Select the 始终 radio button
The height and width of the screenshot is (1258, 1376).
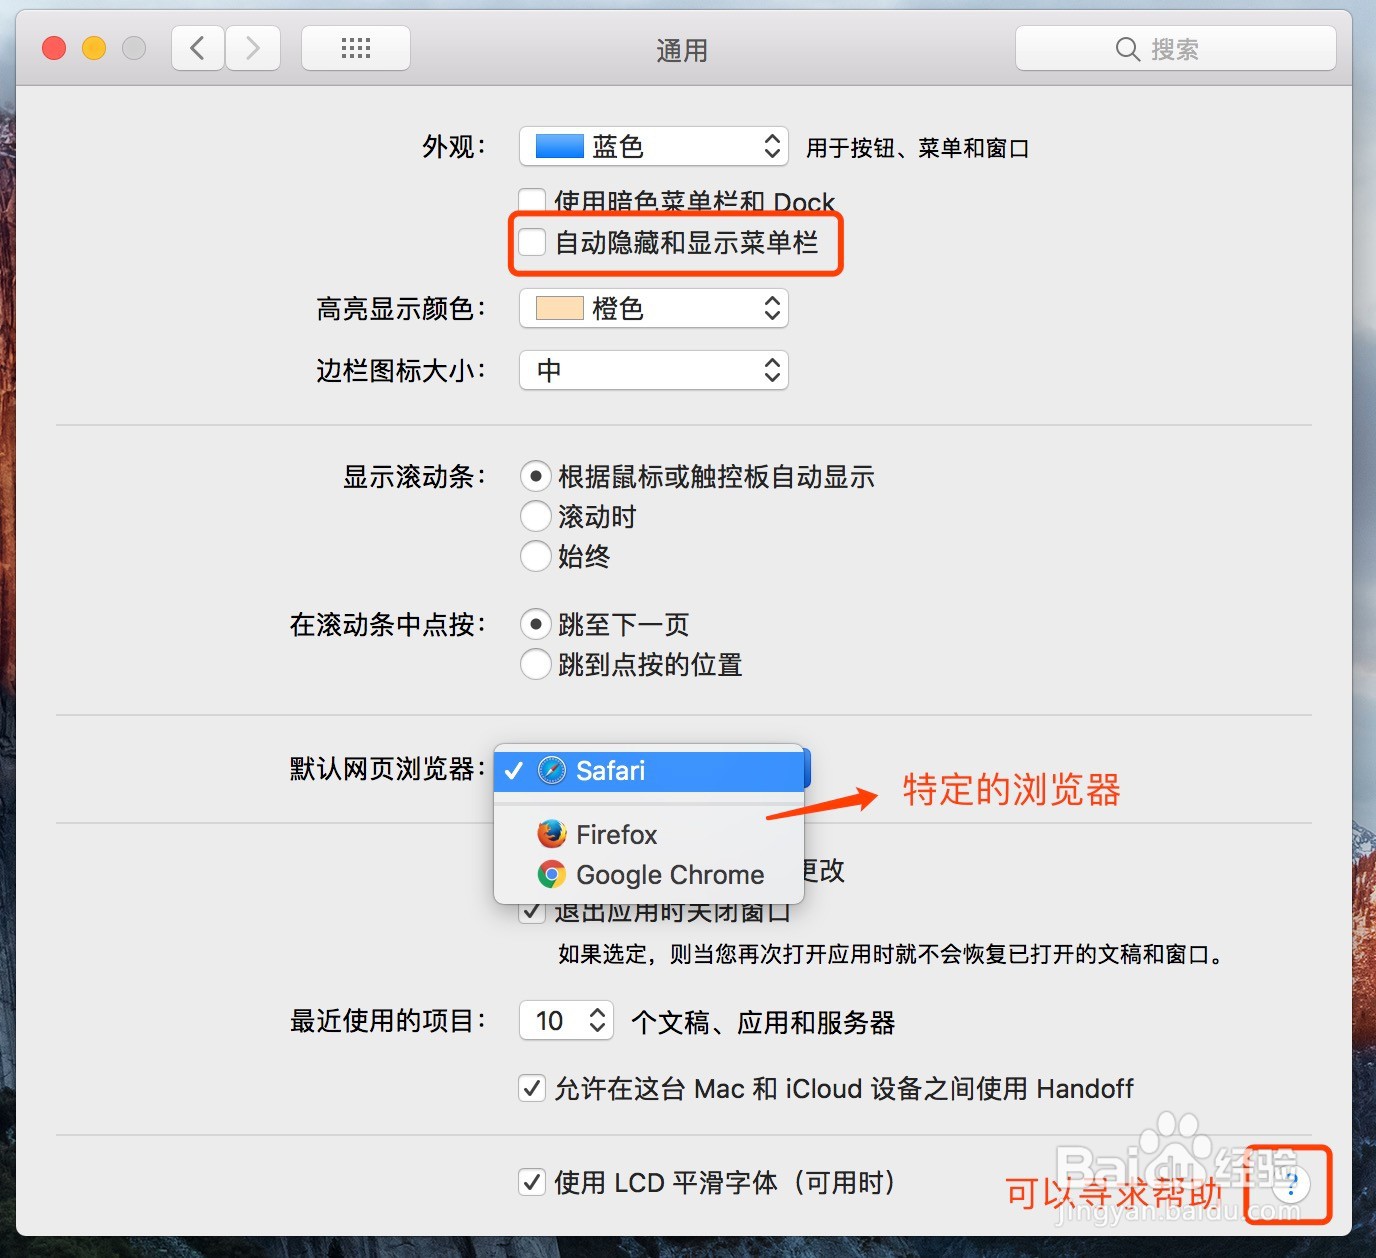tap(536, 556)
